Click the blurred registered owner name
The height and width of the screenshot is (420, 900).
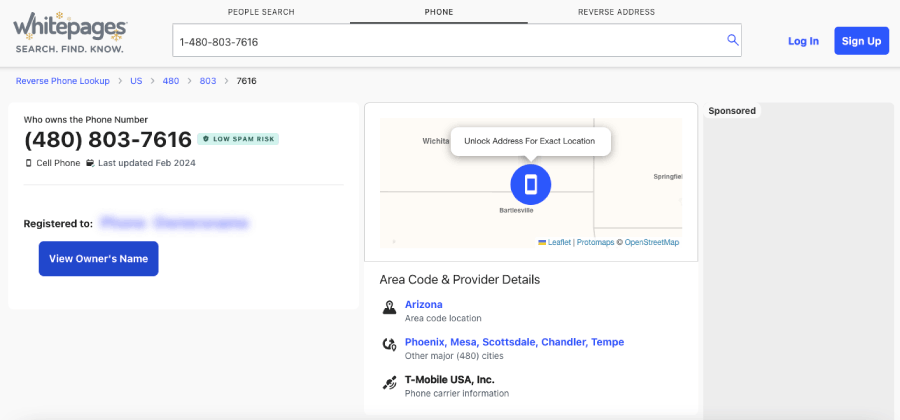pyautogui.click(x=174, y=223)
